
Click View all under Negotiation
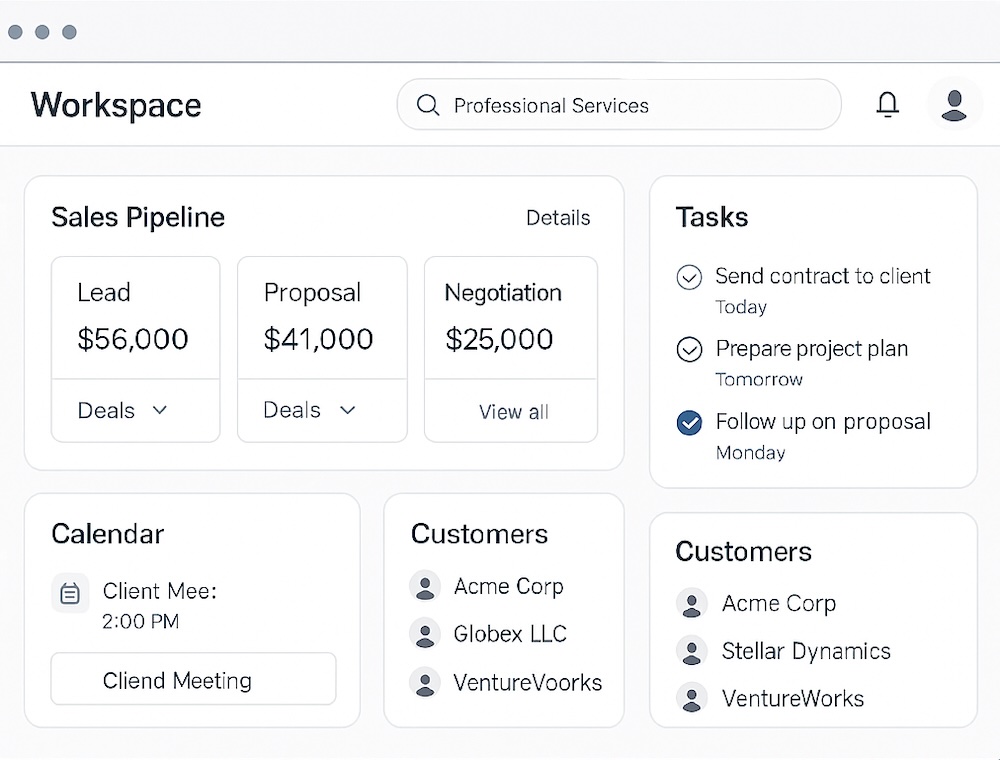[x=513, y=412]
